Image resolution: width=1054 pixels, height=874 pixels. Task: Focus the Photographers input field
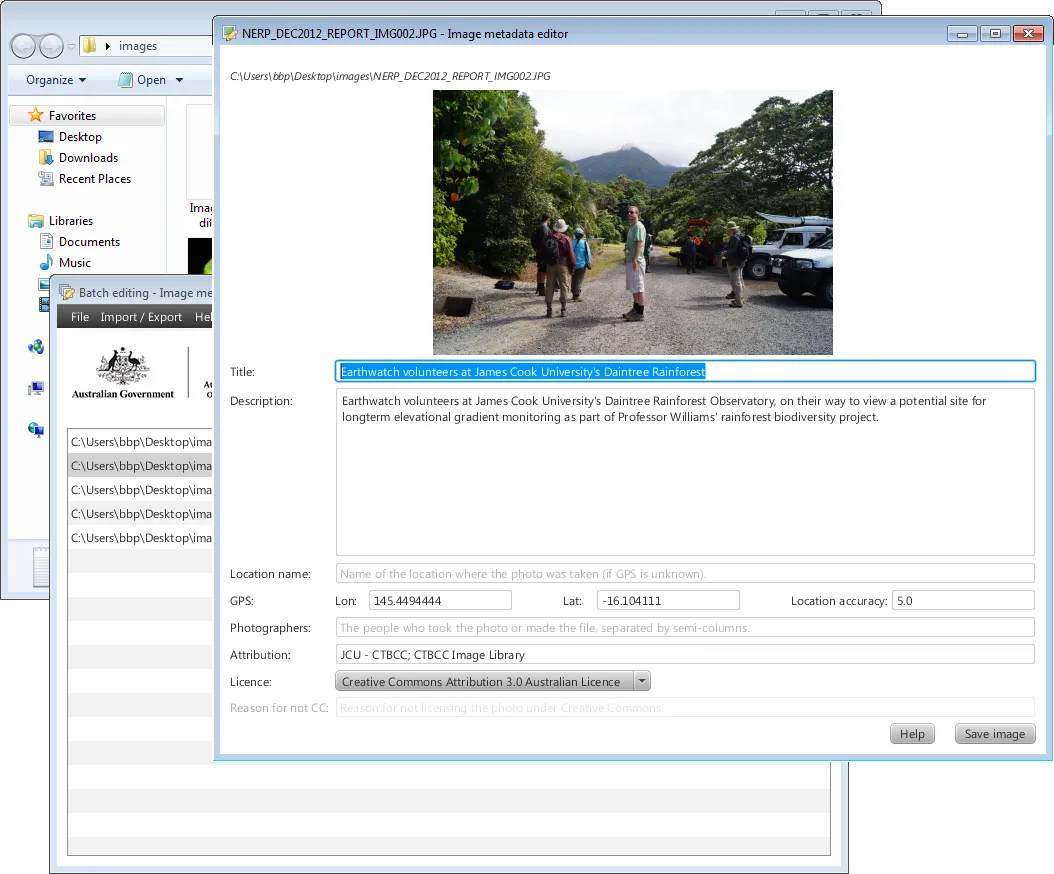coord(685,627)
